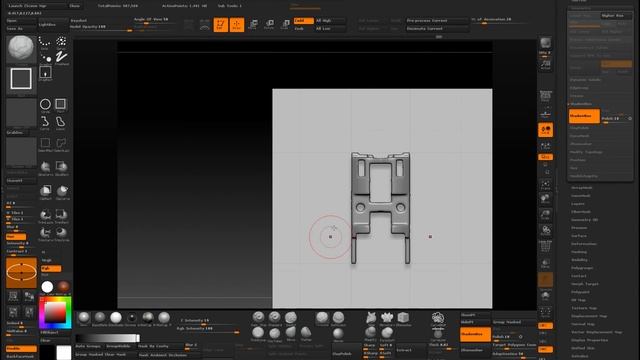640x360 pixels.
Task: Click ZRemesher in the right panel
Action: click(x=580, y=144)
